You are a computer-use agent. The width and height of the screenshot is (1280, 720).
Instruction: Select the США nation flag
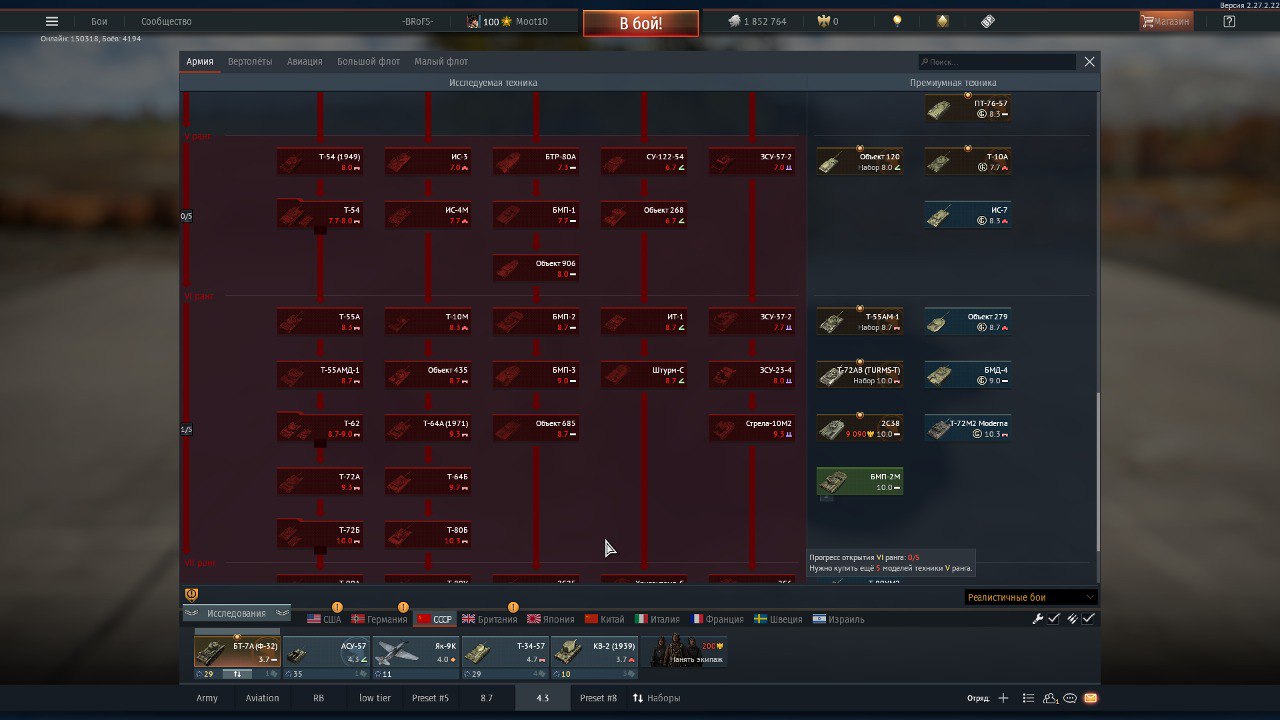pyautogui.click(x=324, y=619)
